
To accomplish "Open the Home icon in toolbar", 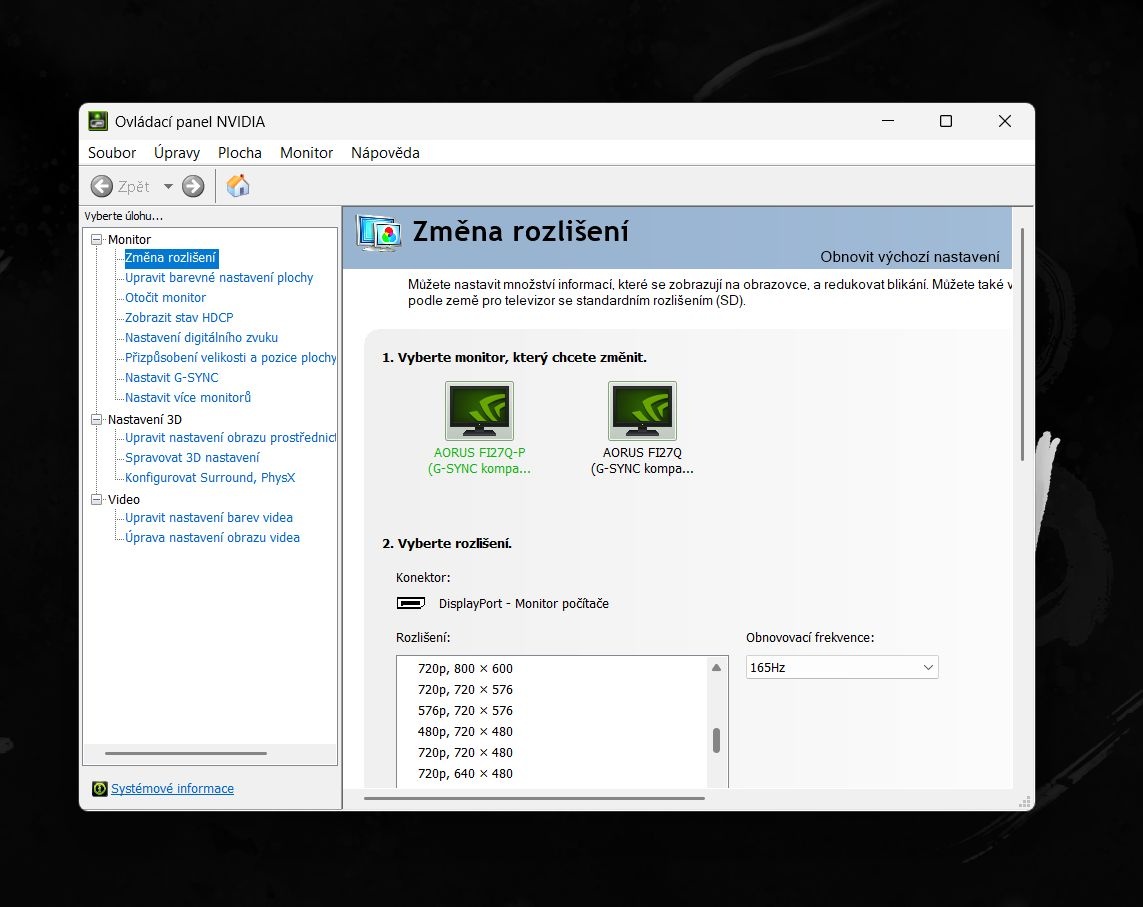I will [238, 186].
